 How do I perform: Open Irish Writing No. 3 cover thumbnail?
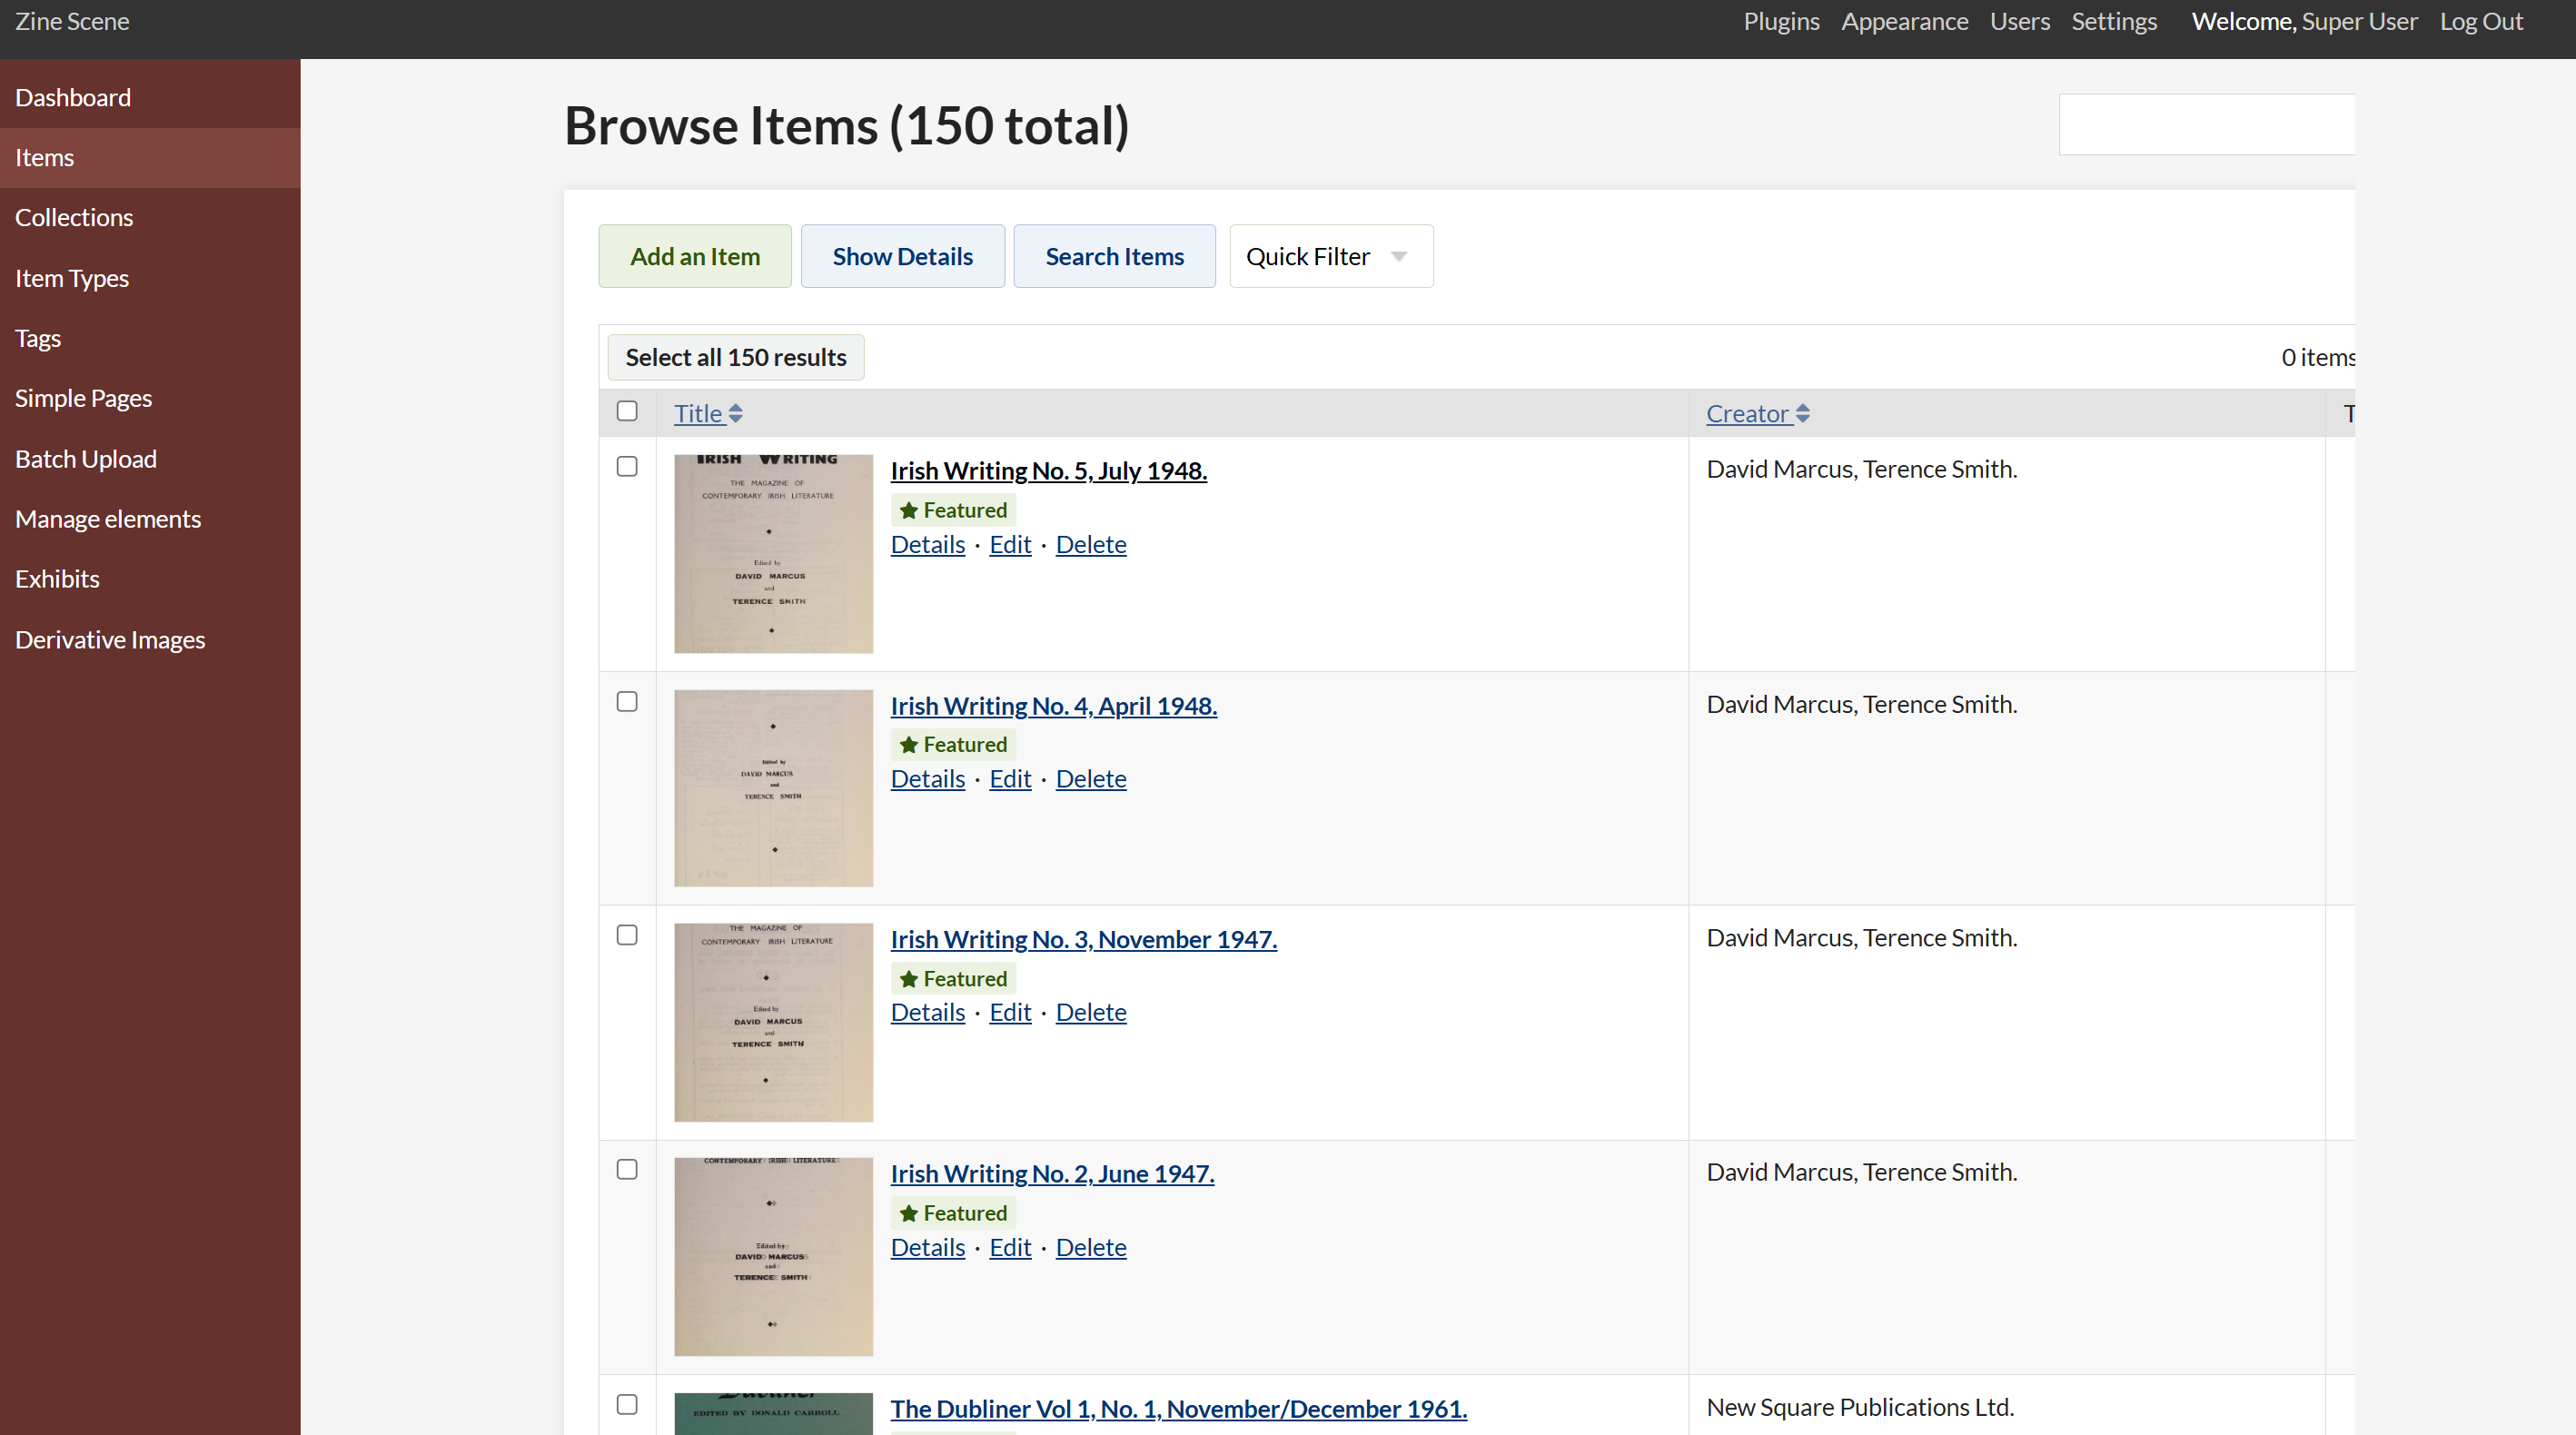[773, 1022]
